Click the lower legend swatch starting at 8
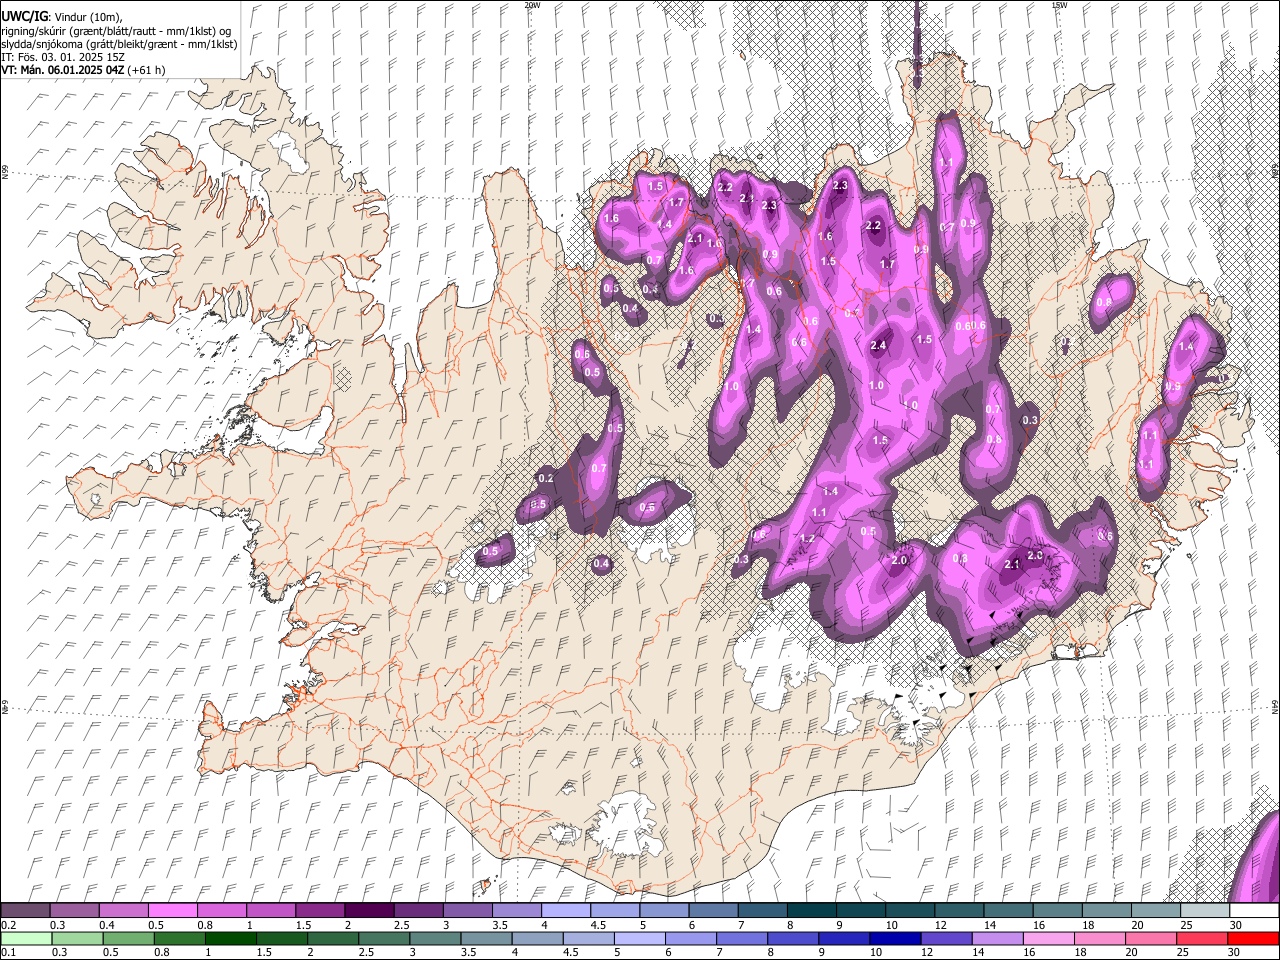The height and width of the screenshot is (960, 1280). tap(793, 938)
